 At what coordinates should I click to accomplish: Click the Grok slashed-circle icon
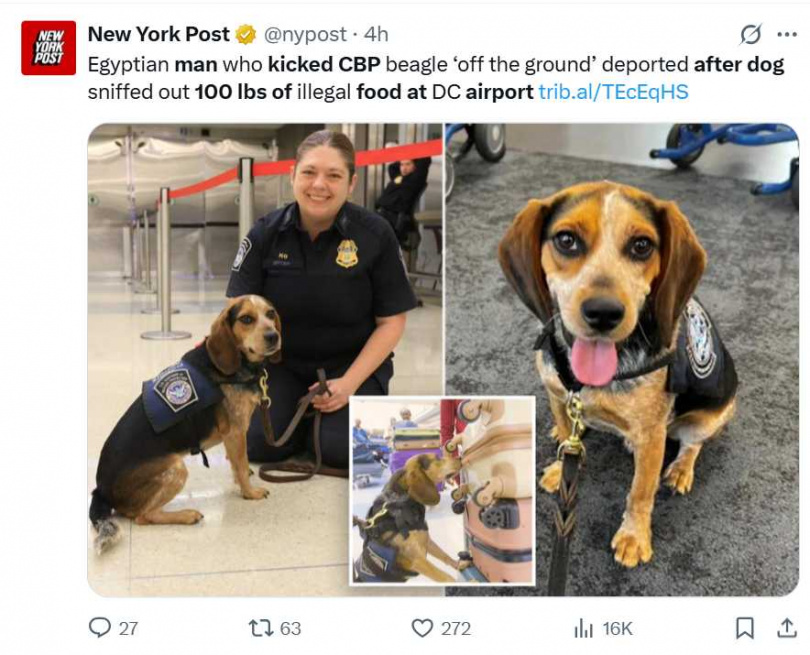[x=750, y=35]
